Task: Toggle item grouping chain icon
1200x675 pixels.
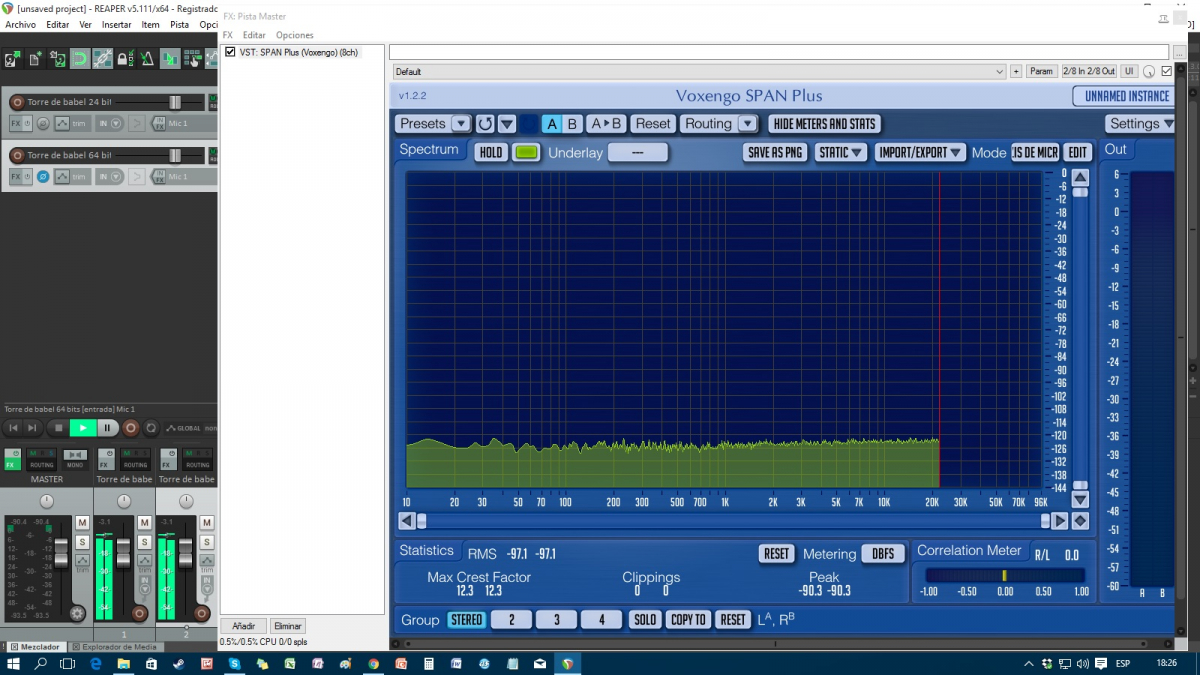Action: 102,59
